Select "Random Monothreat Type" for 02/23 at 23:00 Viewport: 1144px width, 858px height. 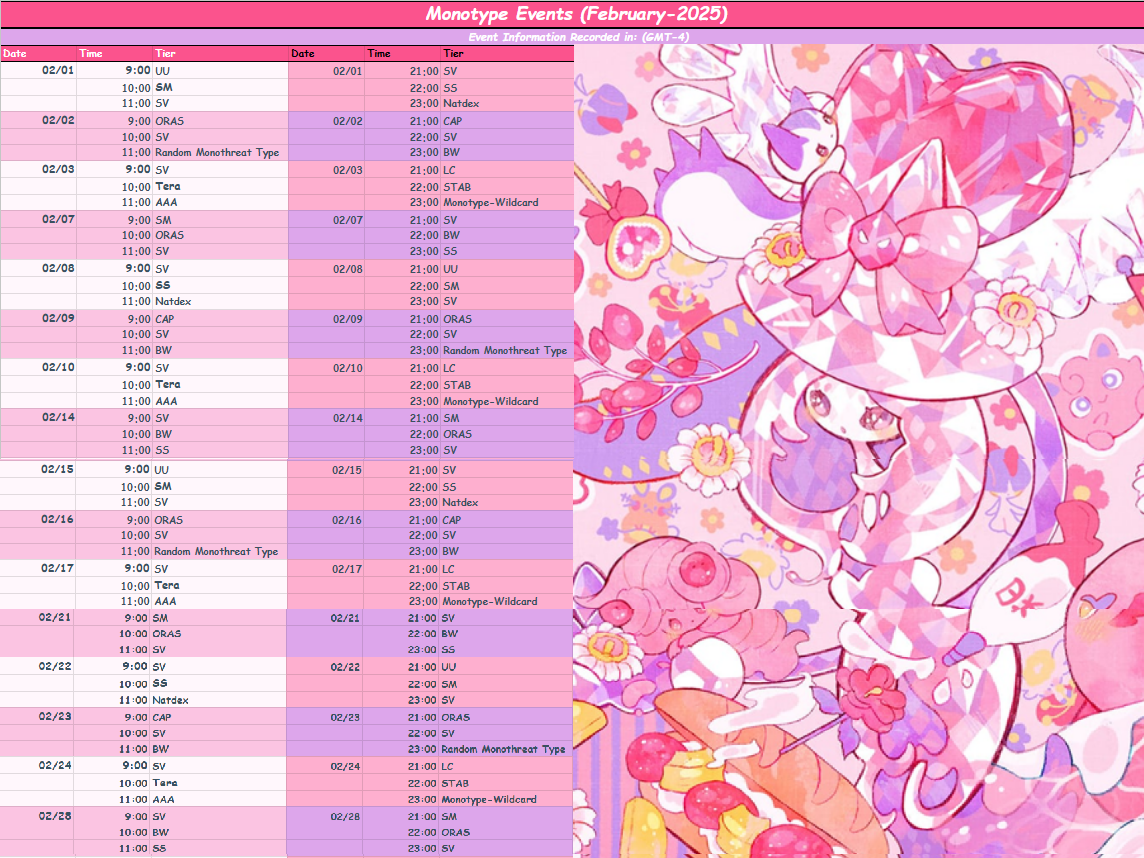tap(503, 749)
